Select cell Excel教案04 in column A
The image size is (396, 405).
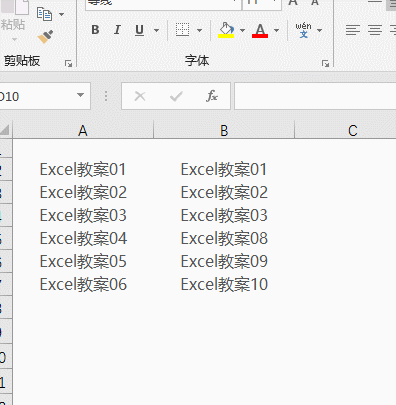pos(83,238)
